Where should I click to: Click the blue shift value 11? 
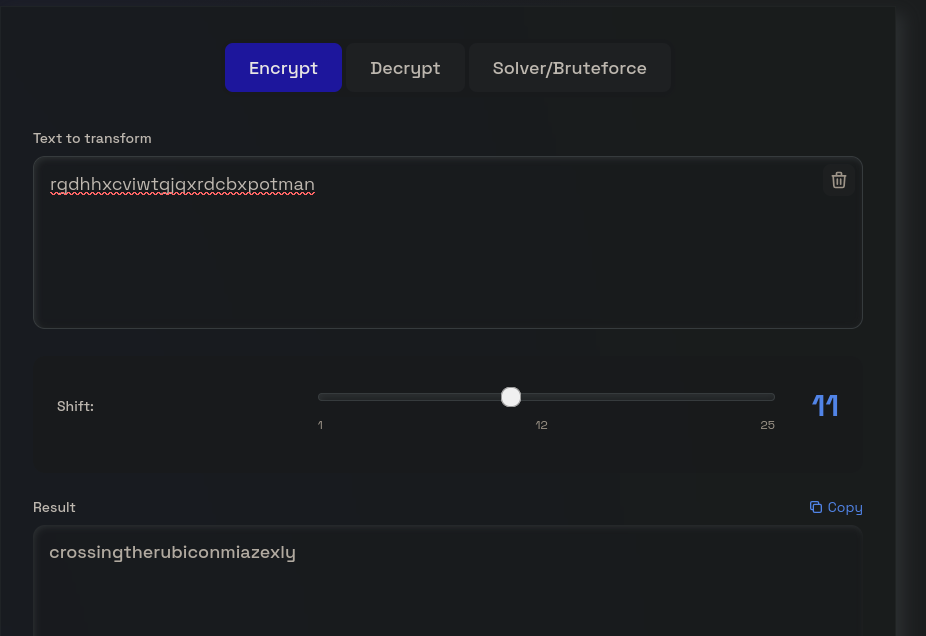tap(825, 406)
